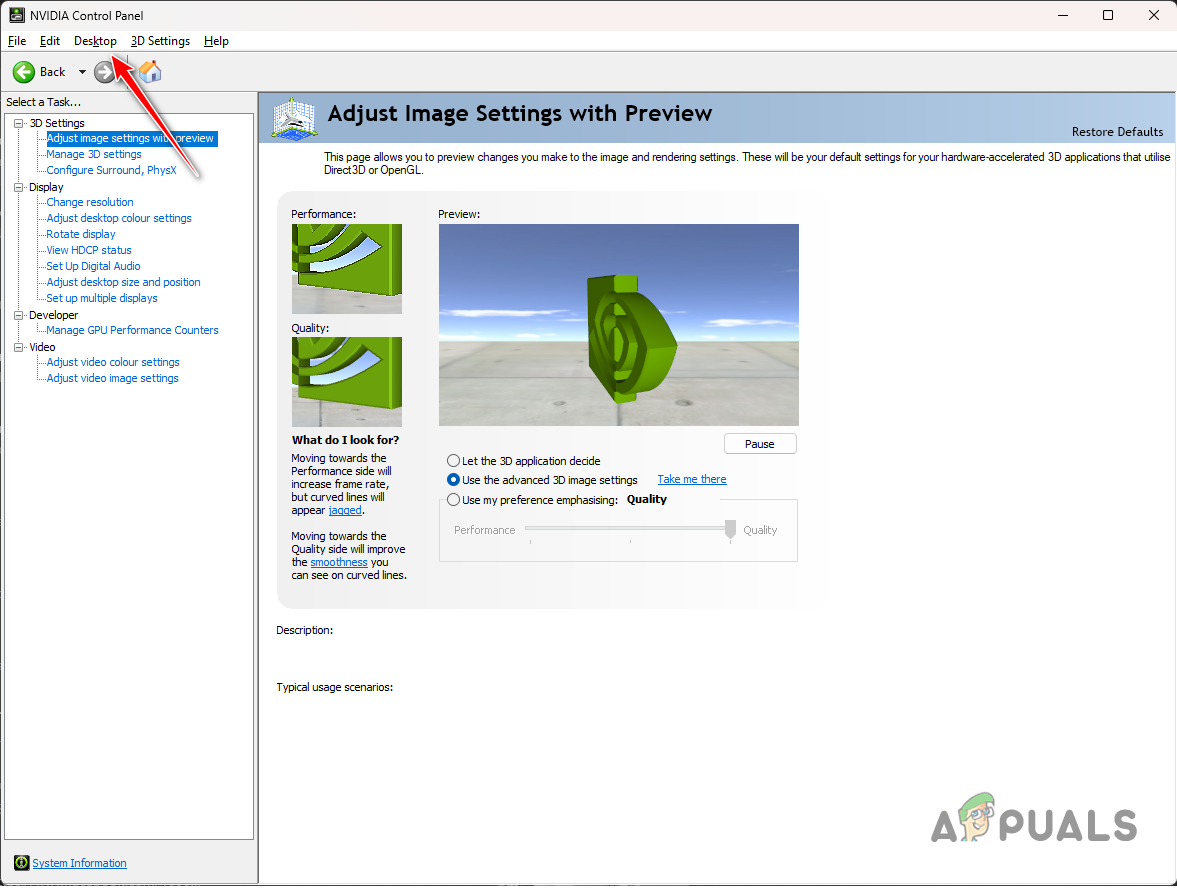The height and width of the screenshot is (890, 1177).
Task: Open Set Up Digital Audio task
Action: pyautogui.click(x=93, y=266)
